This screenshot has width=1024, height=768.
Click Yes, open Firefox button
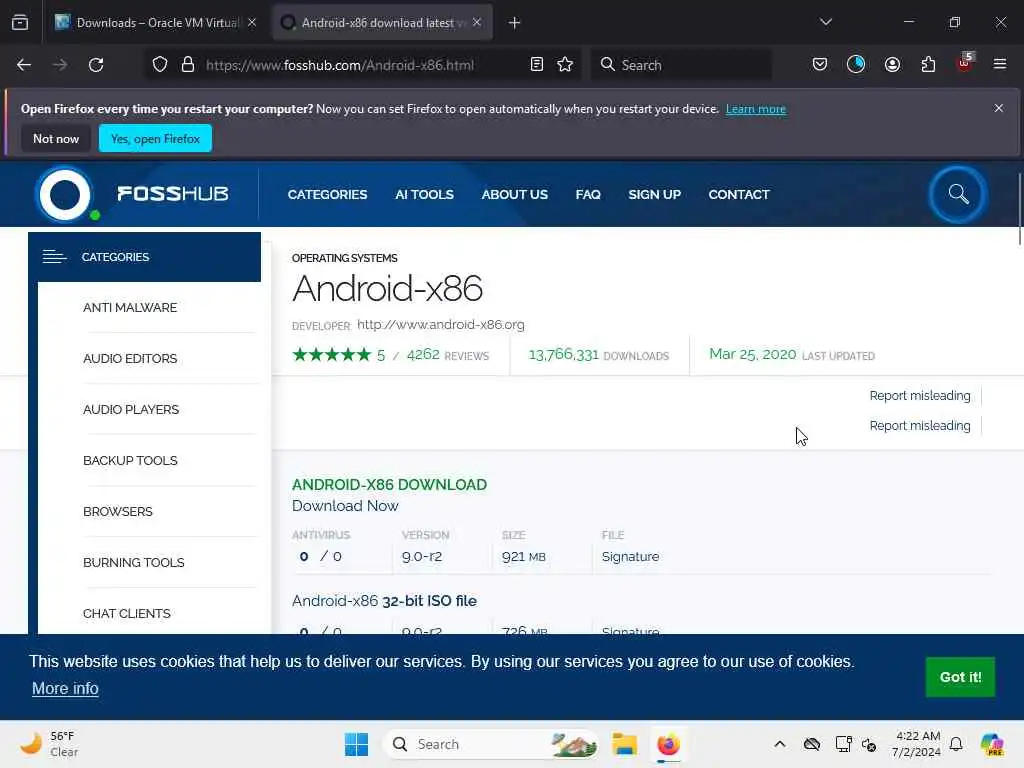[x=155, y=138]
